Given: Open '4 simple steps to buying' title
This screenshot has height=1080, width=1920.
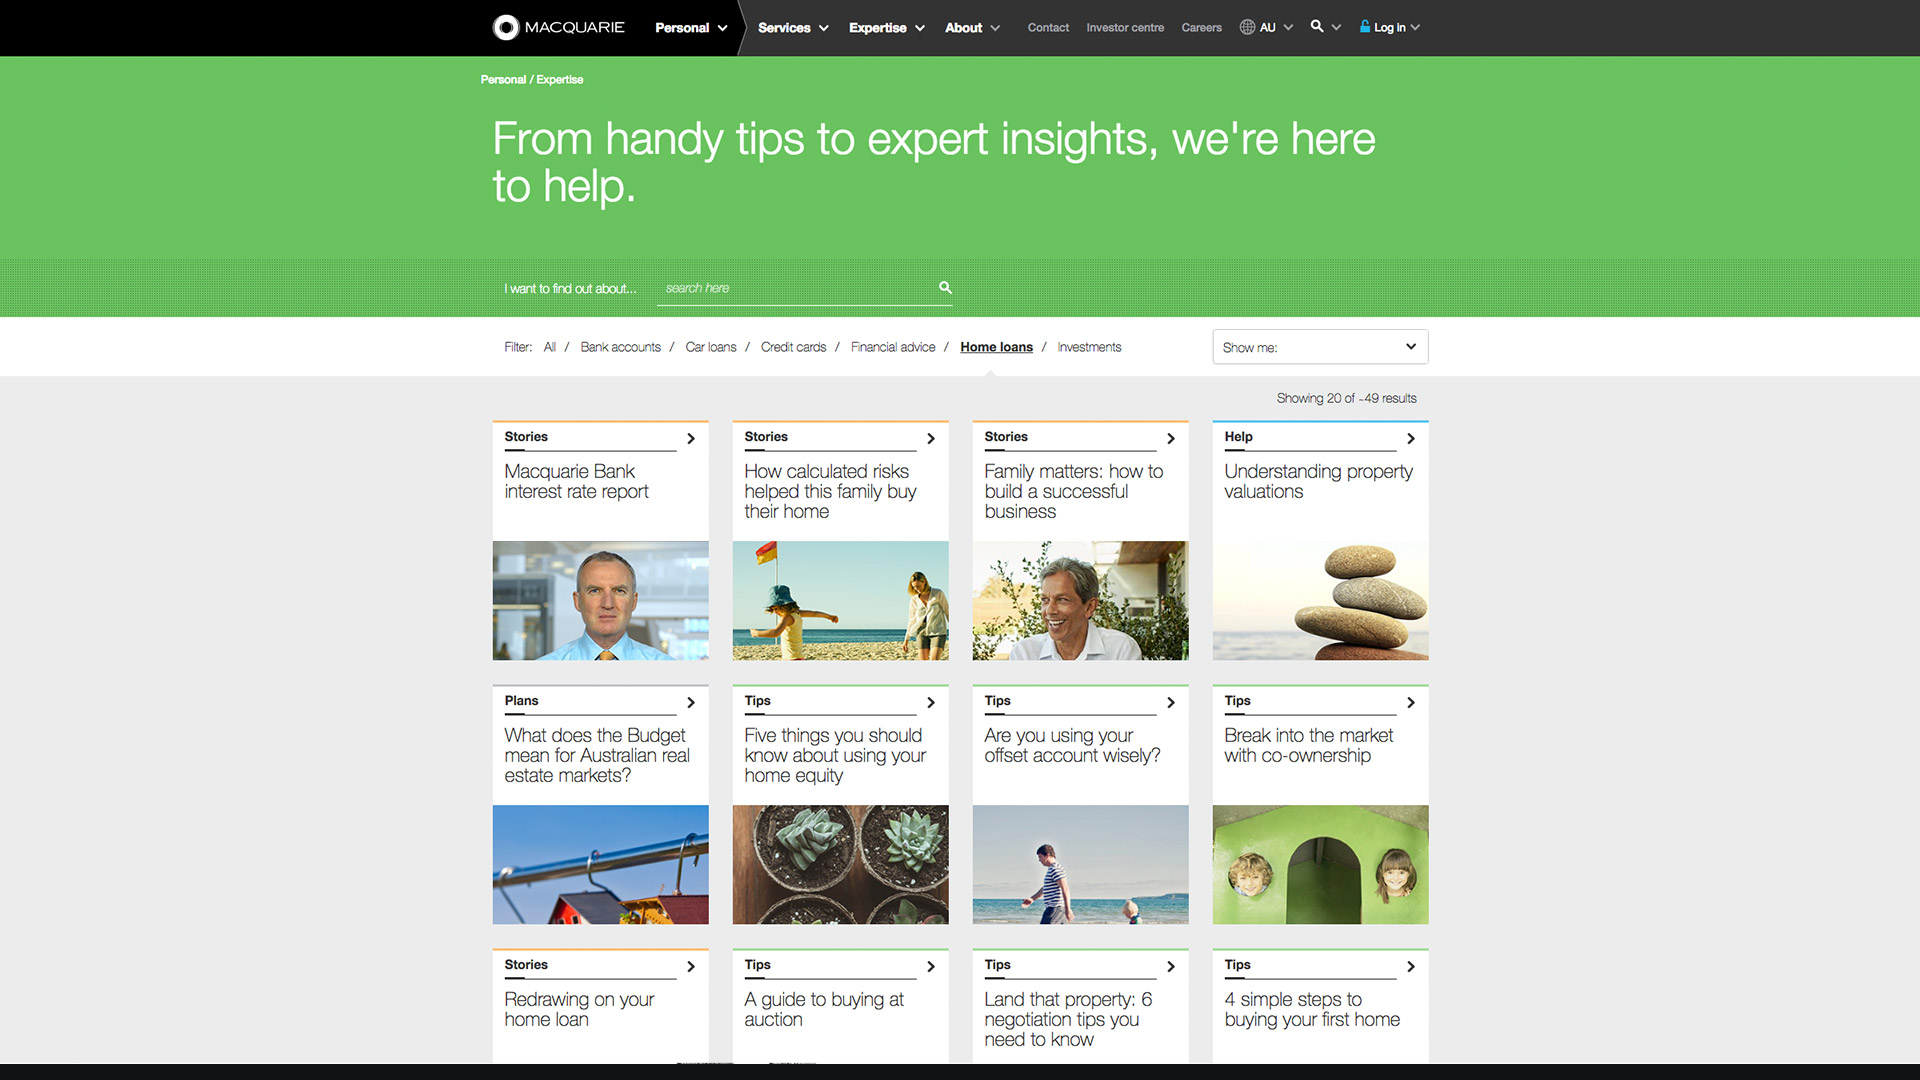Looking at the screenshot, I should pos(1312,1009).
